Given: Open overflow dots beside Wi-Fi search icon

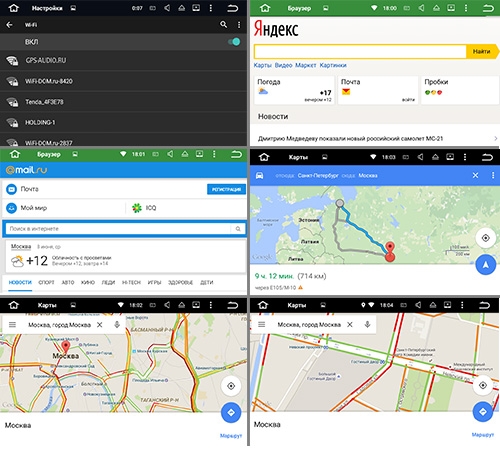Looking at the screenshot, I should [239, 25].
